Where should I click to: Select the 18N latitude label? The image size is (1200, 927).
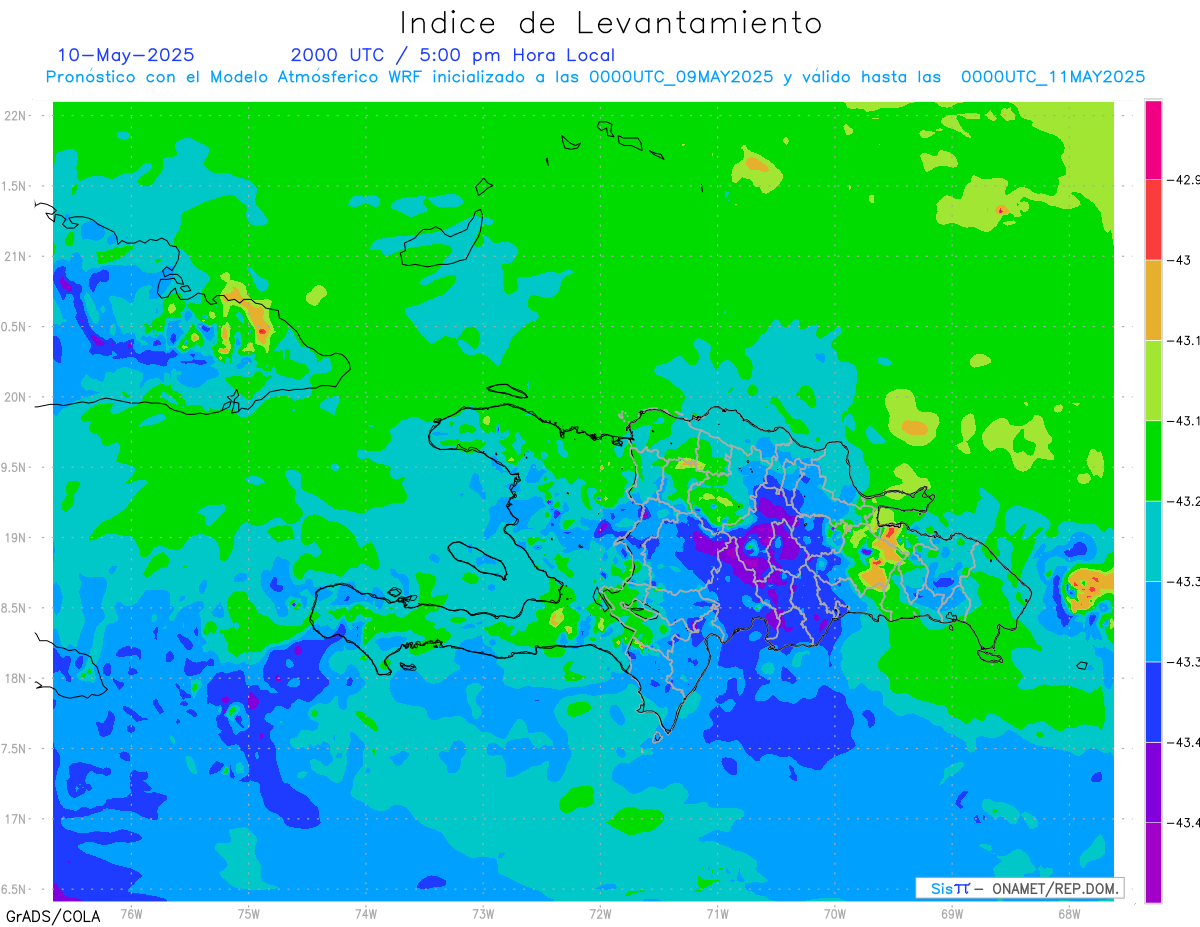(x=16, y=678)
